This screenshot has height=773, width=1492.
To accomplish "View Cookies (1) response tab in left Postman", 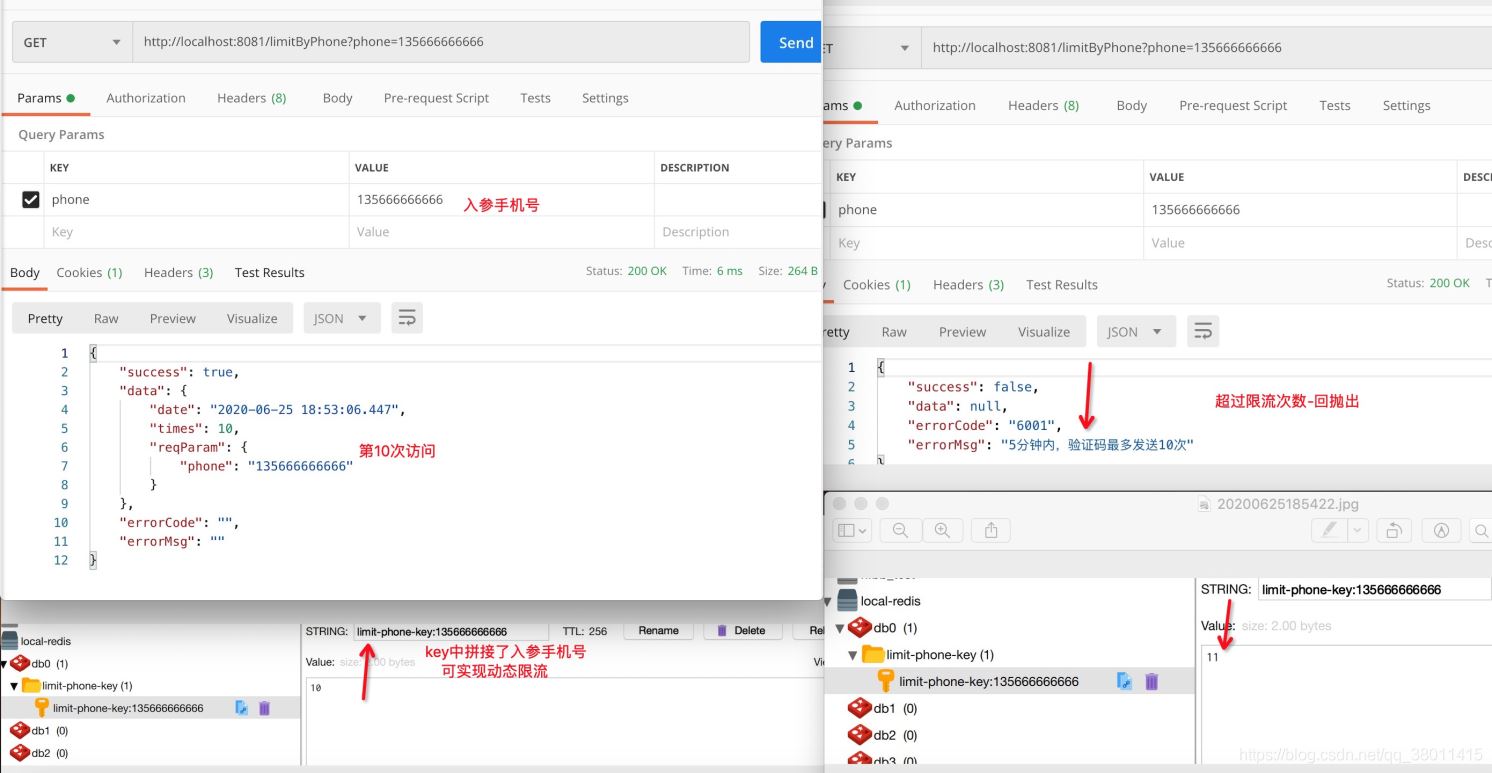I will (x=89, y=272).
